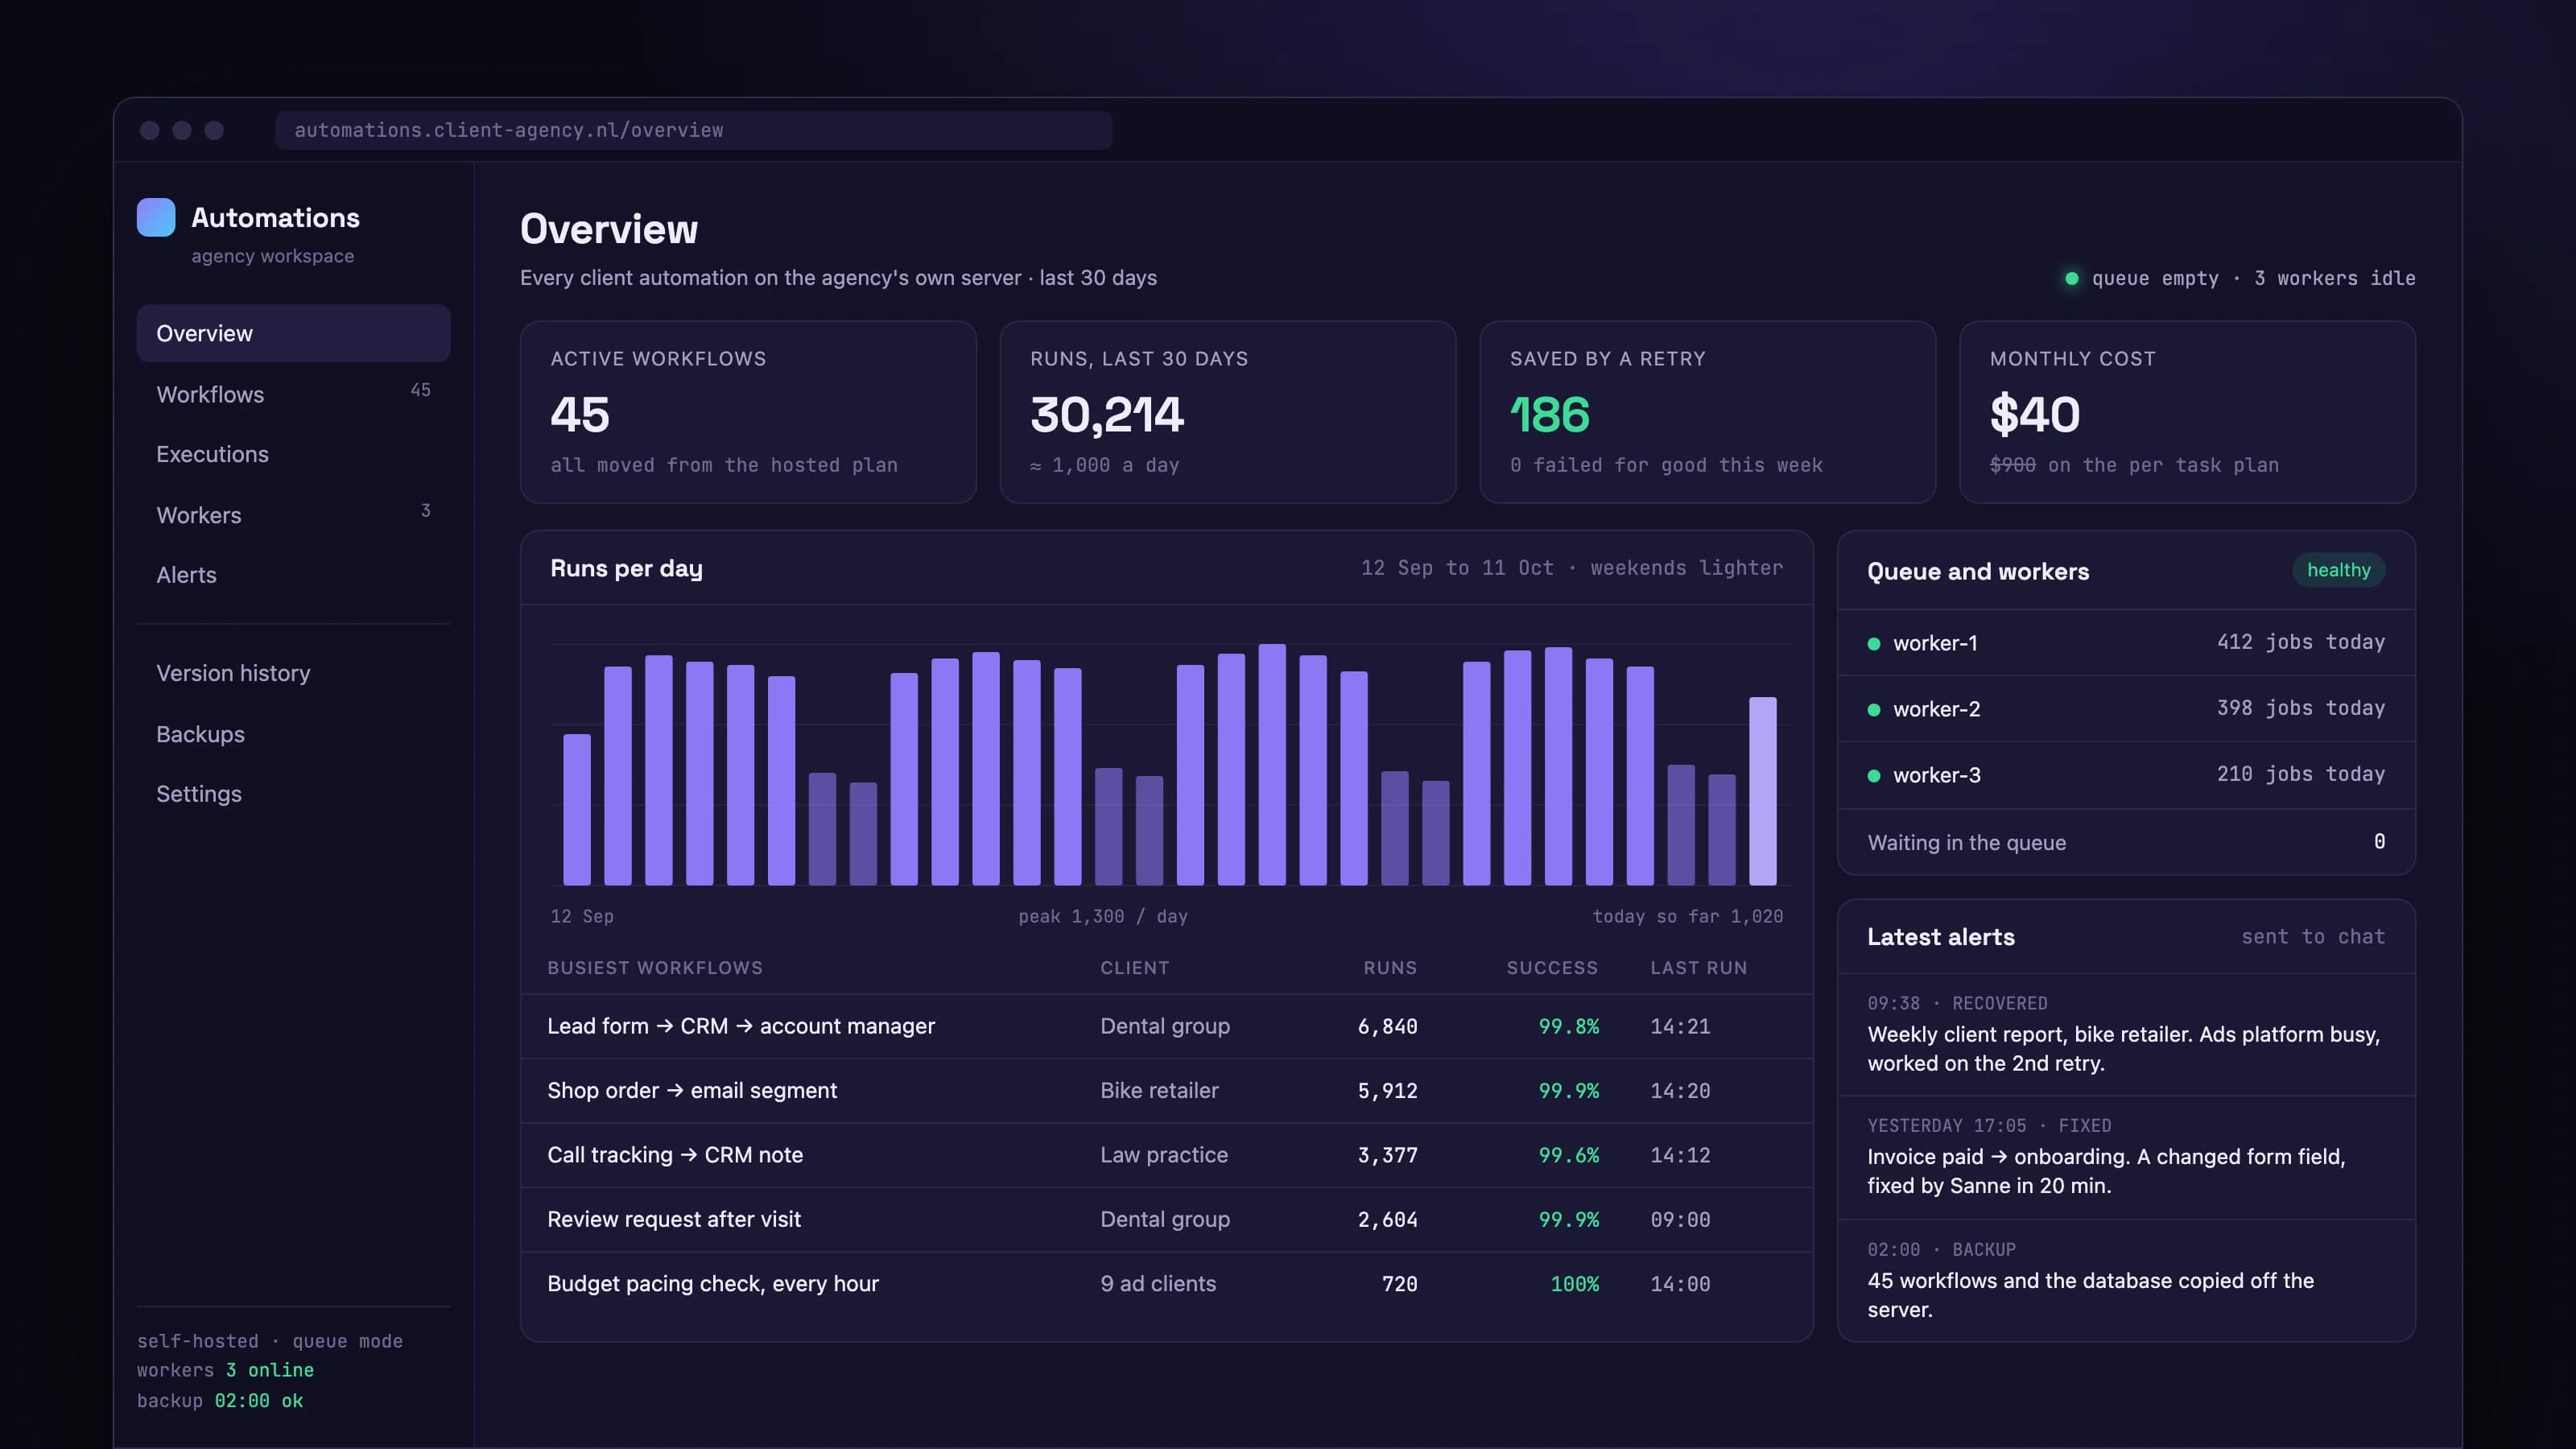
Task: Select the Active Workflows card
Action: (x=748, y=412)
